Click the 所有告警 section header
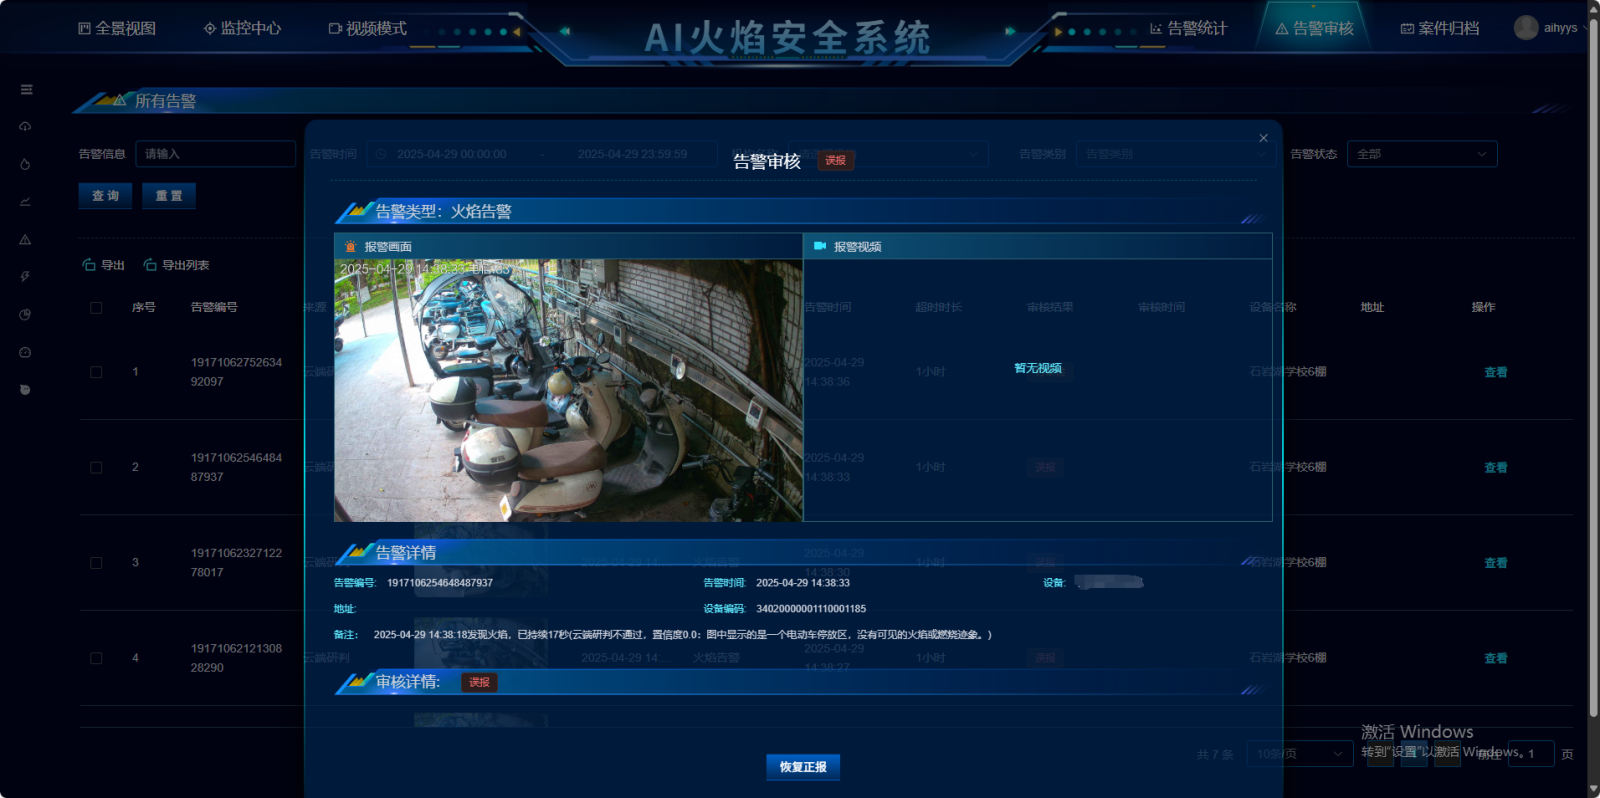Image resolution: width=1600 pixels, height=798 pixels. point(165,101)
